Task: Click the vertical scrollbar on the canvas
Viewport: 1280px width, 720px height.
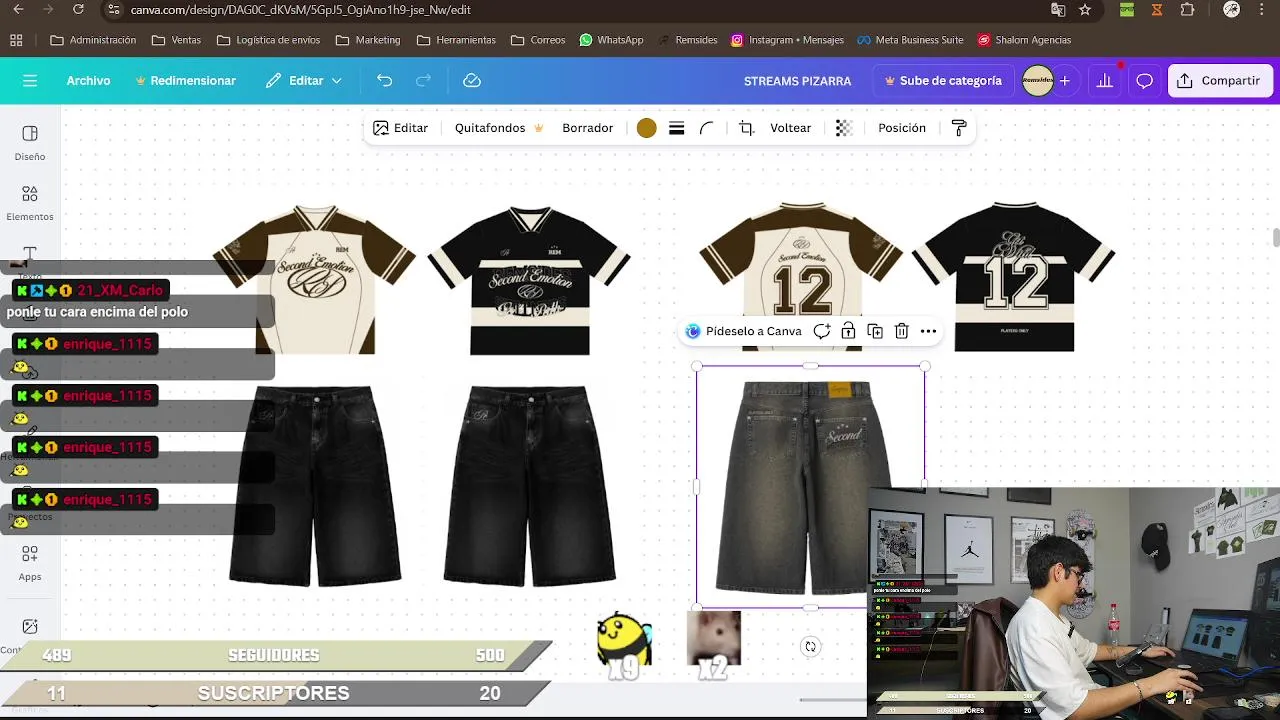Action: (1275, 237)
